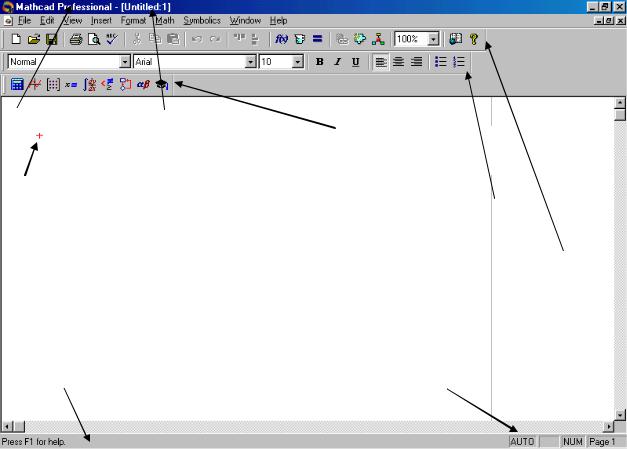Run the spelling check icon
This screenshot has width=627, height=450.
point(112,39)
